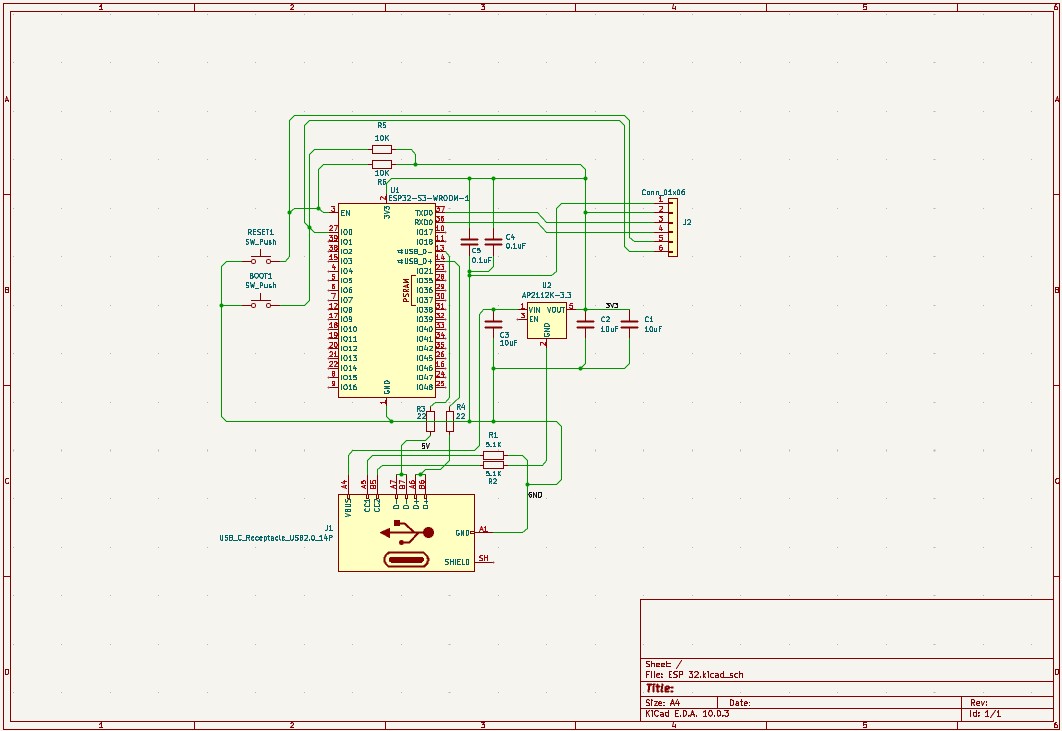1062x731 pixels.
Task: Click the J1 reference designator
Action: tap(328, 528)
